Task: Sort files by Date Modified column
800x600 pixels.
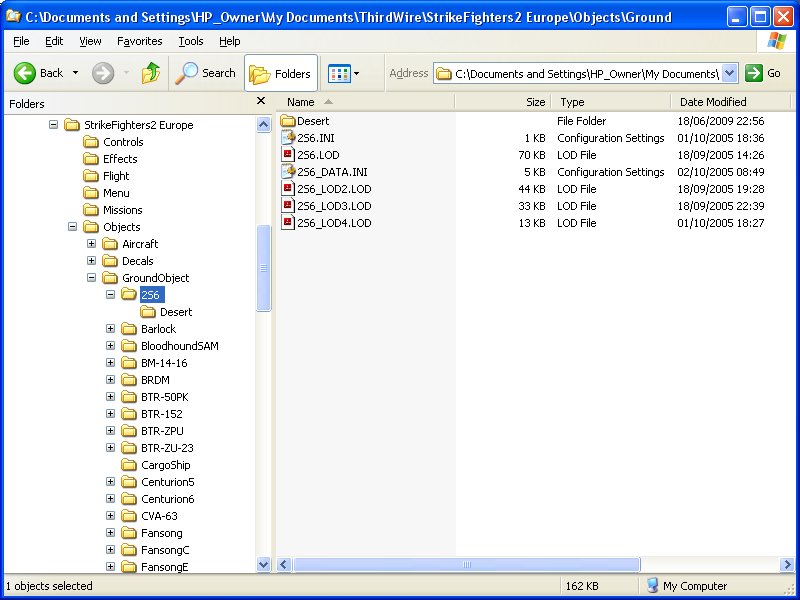Action: pos(731,102)
